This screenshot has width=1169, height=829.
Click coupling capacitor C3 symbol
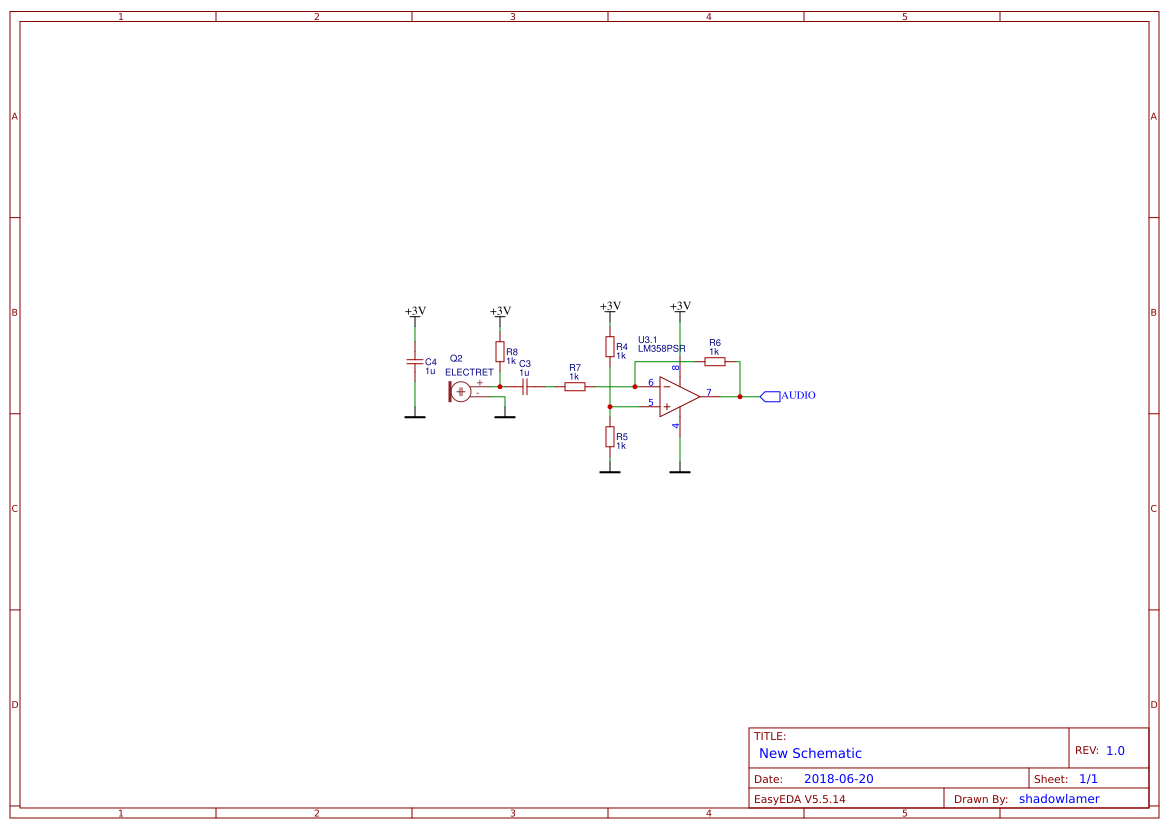click(x=524, y=385)
